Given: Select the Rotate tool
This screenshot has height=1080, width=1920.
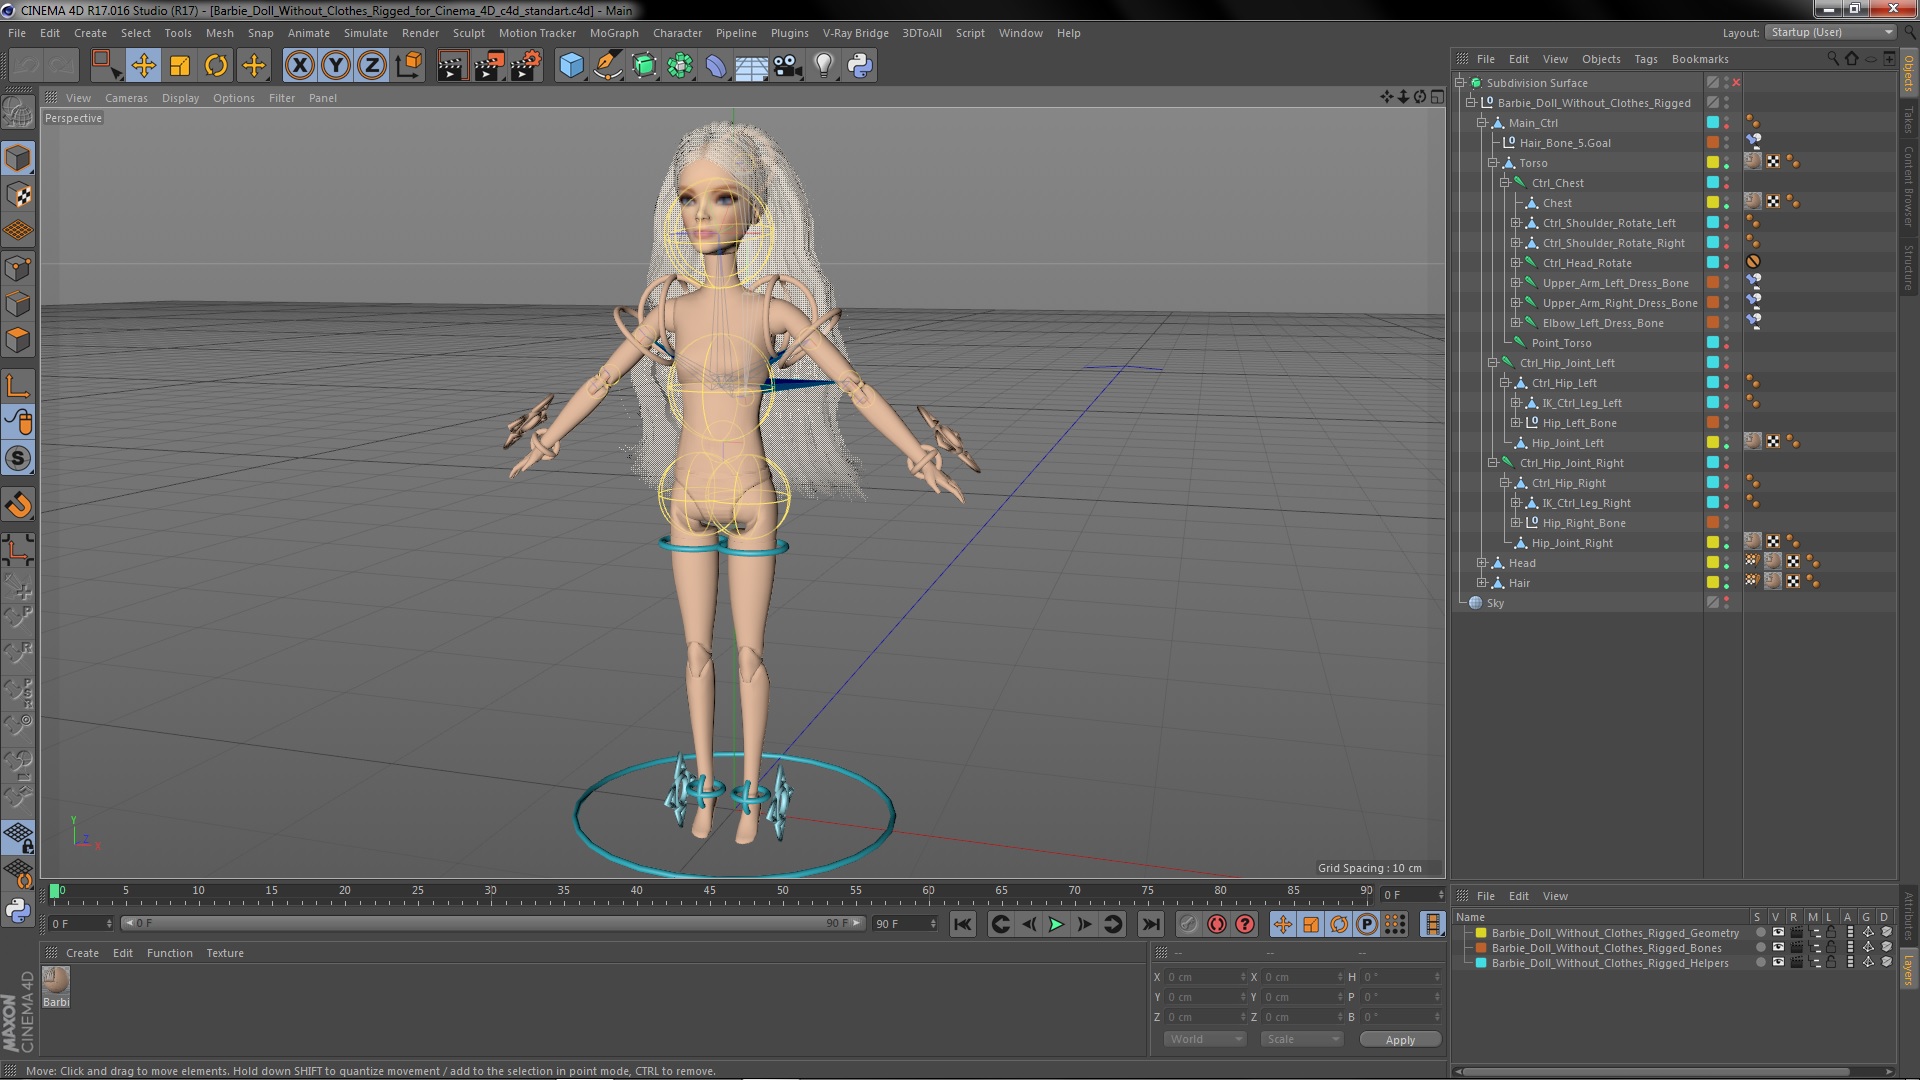Looking at the screenshot, I should (x=216, y=66).
